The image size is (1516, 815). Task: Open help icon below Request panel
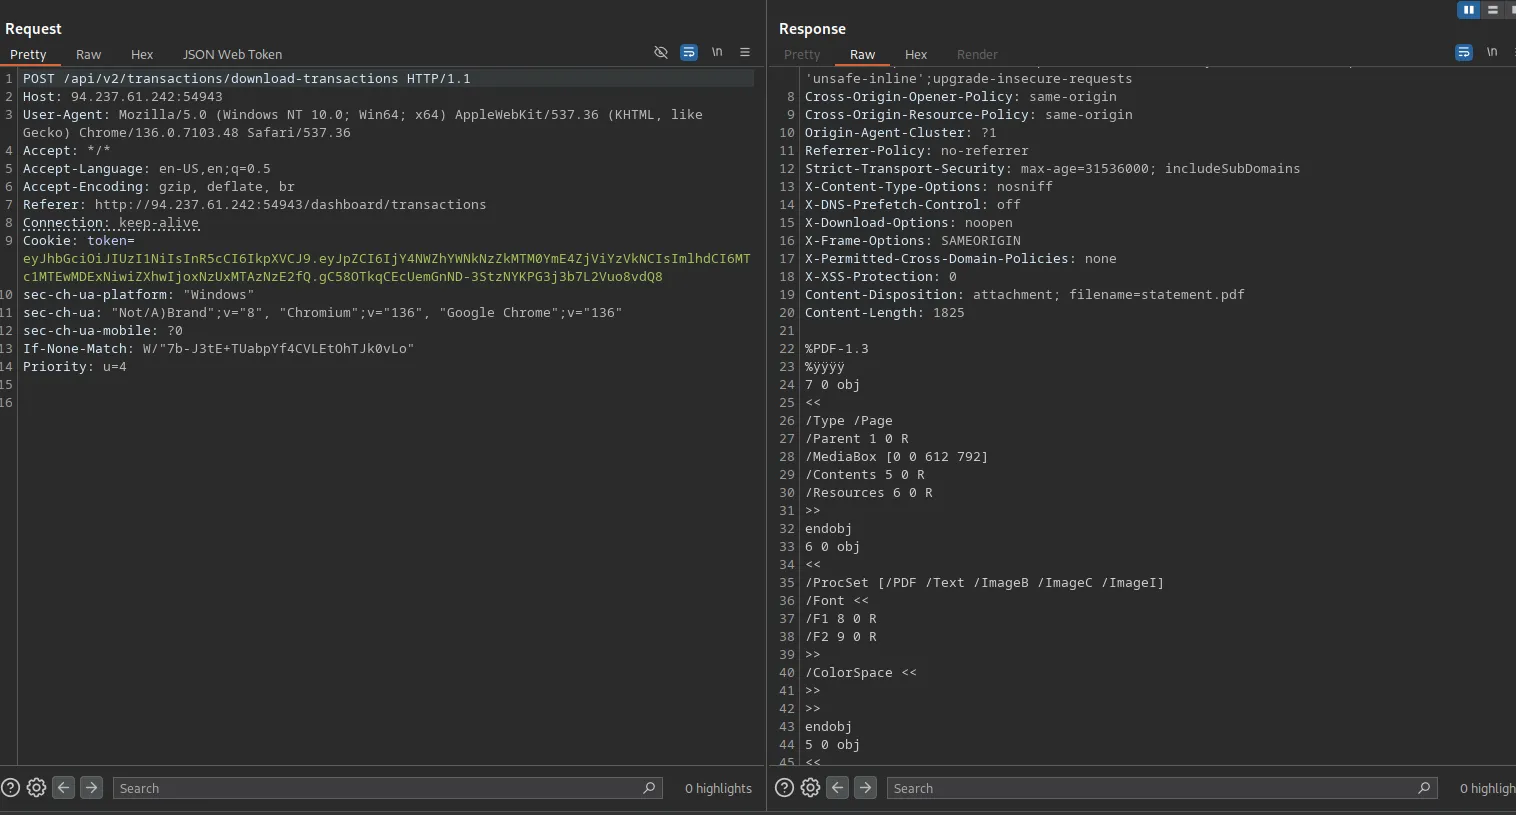coord(11,788)
